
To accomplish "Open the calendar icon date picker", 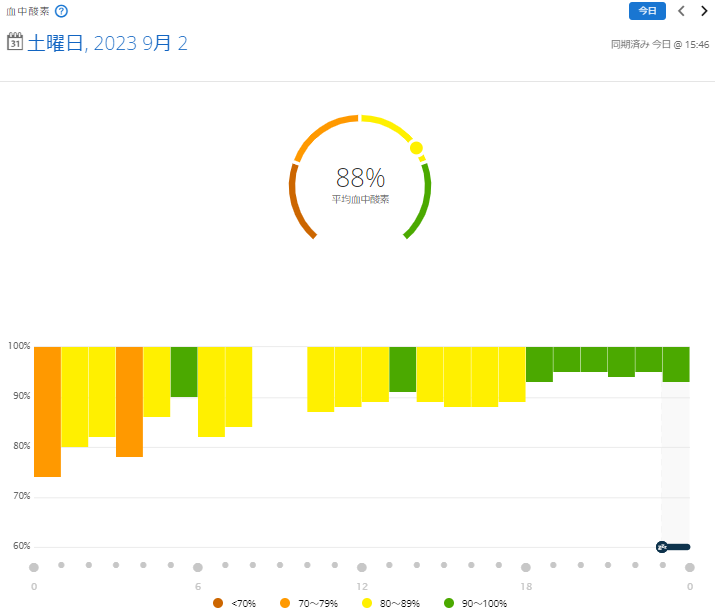I will pos(15,42).
